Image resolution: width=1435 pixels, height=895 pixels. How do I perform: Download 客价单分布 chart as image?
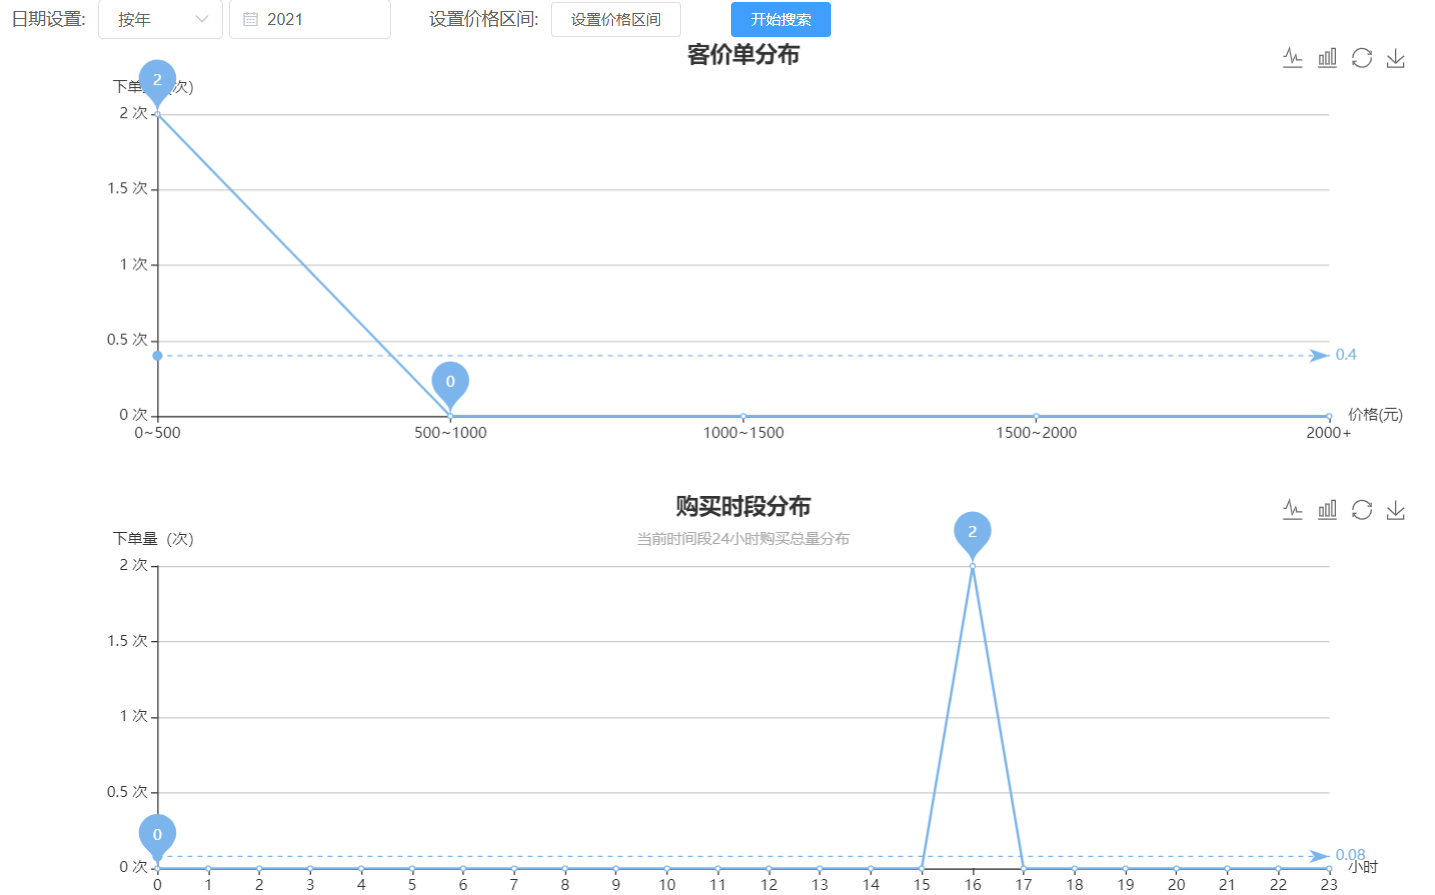[1396, 58]
